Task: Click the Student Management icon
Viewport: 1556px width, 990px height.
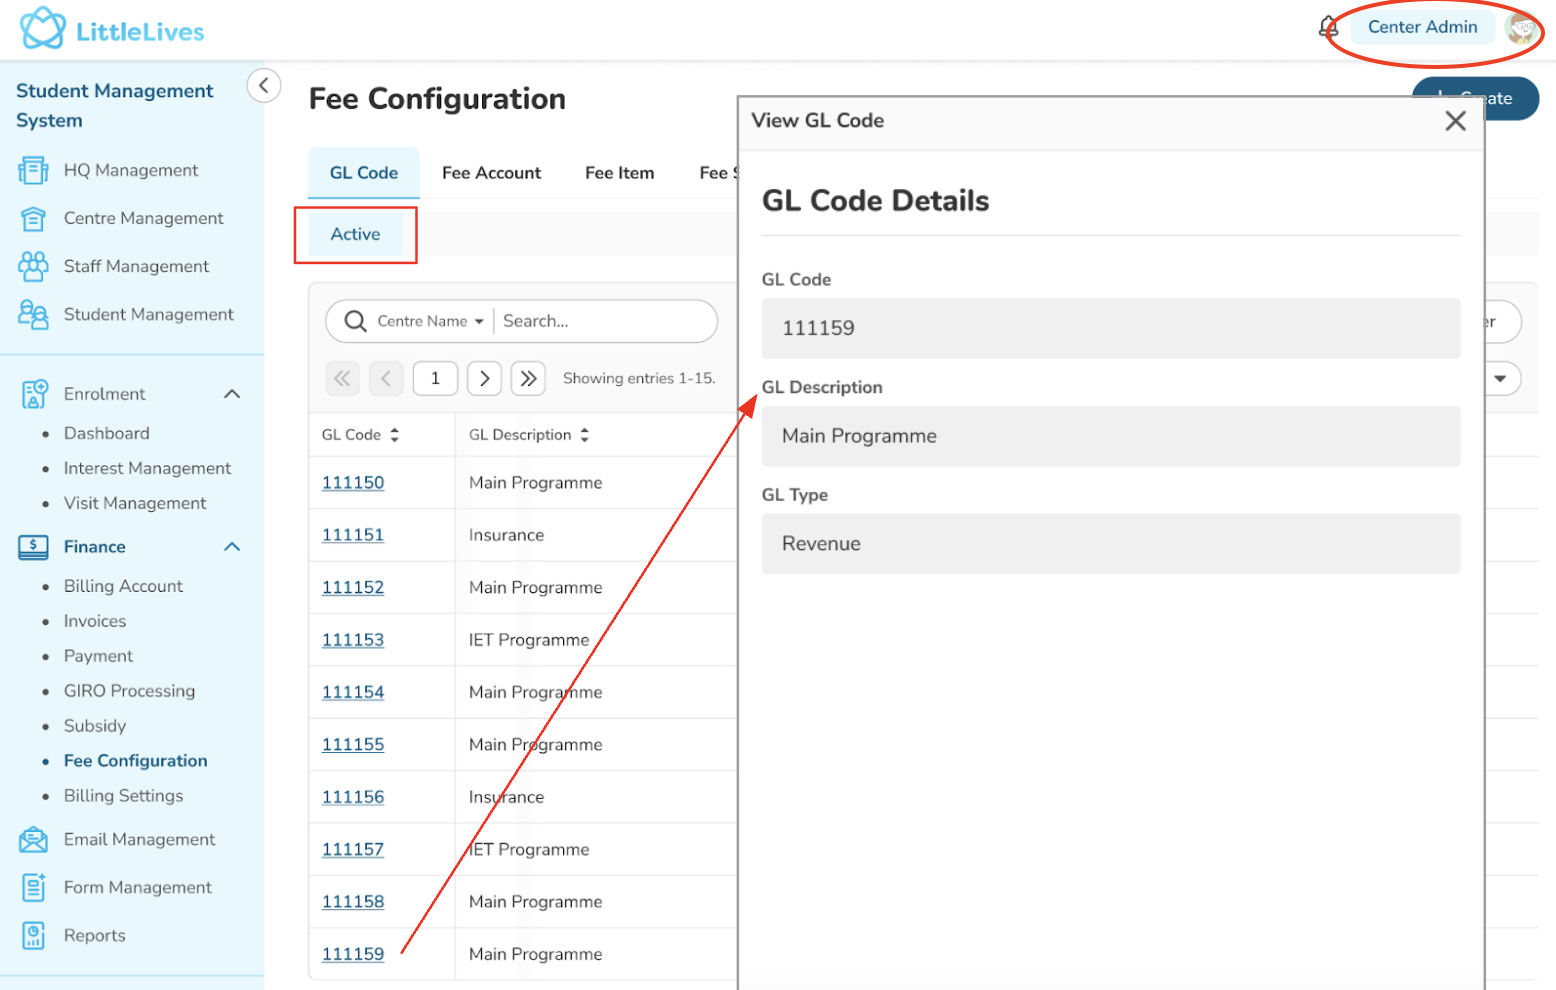Action: pos(33,315)
